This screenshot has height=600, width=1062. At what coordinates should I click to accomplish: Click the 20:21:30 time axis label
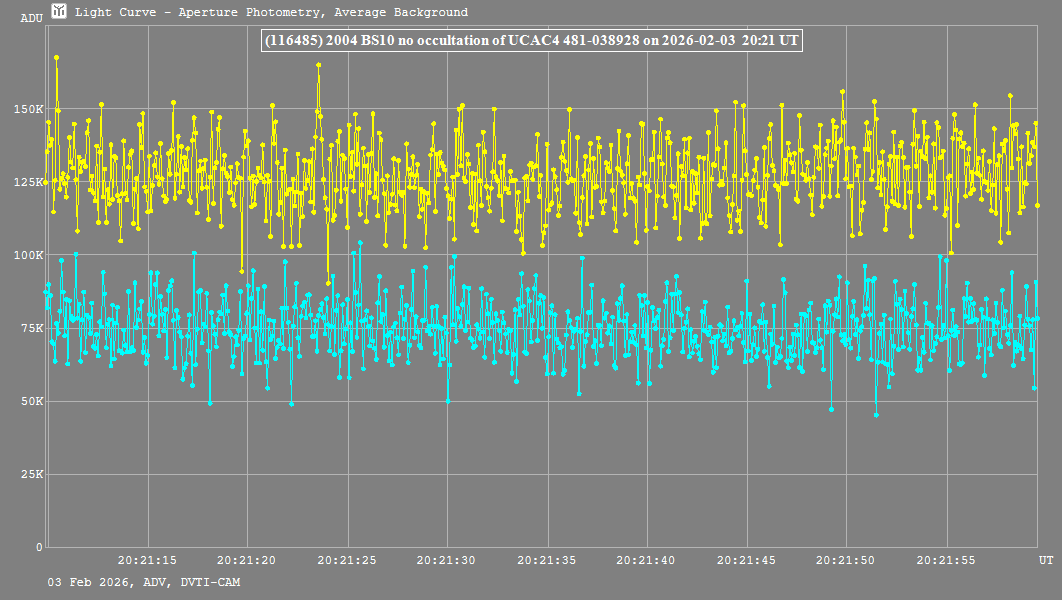click(447, 560)
